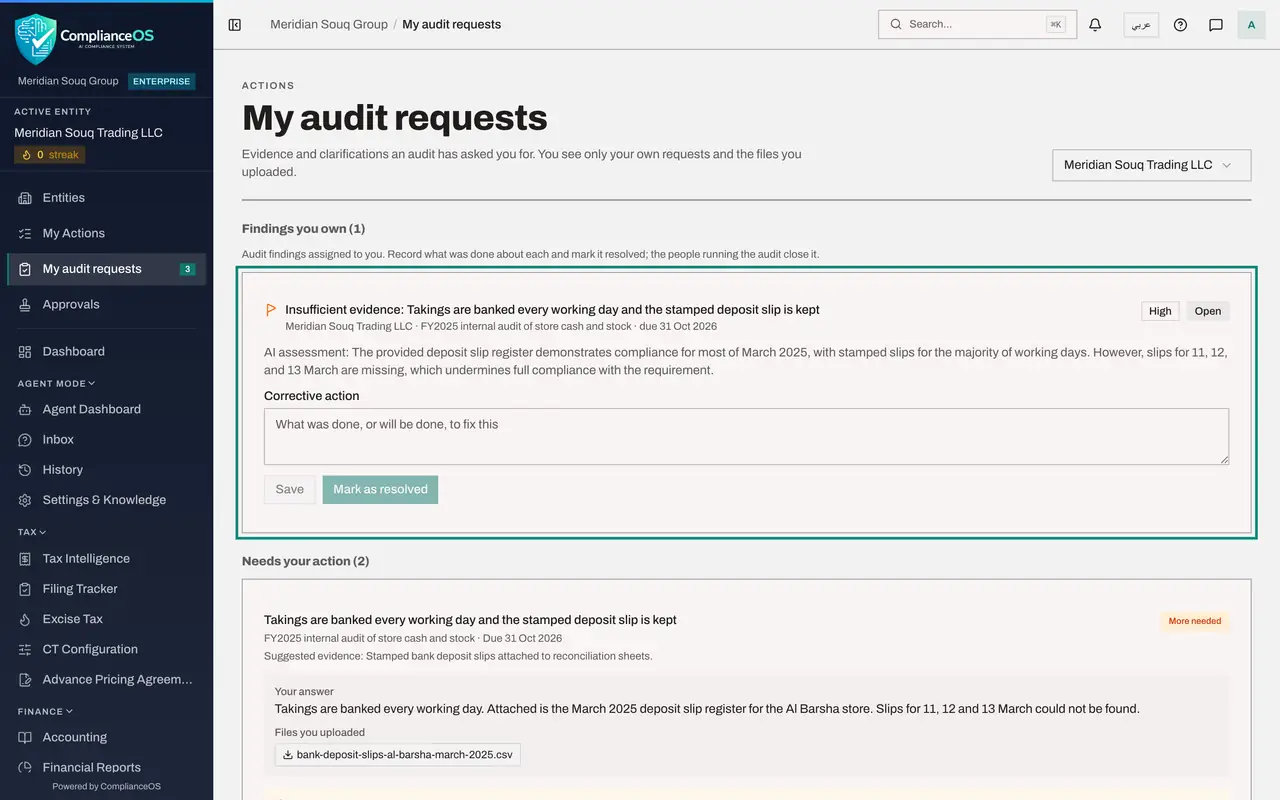Viewport: 1280px width, 800px height.
Task: Open the Meridian Souq Trading LLC entity dropdown
Action: point(1151,165)
